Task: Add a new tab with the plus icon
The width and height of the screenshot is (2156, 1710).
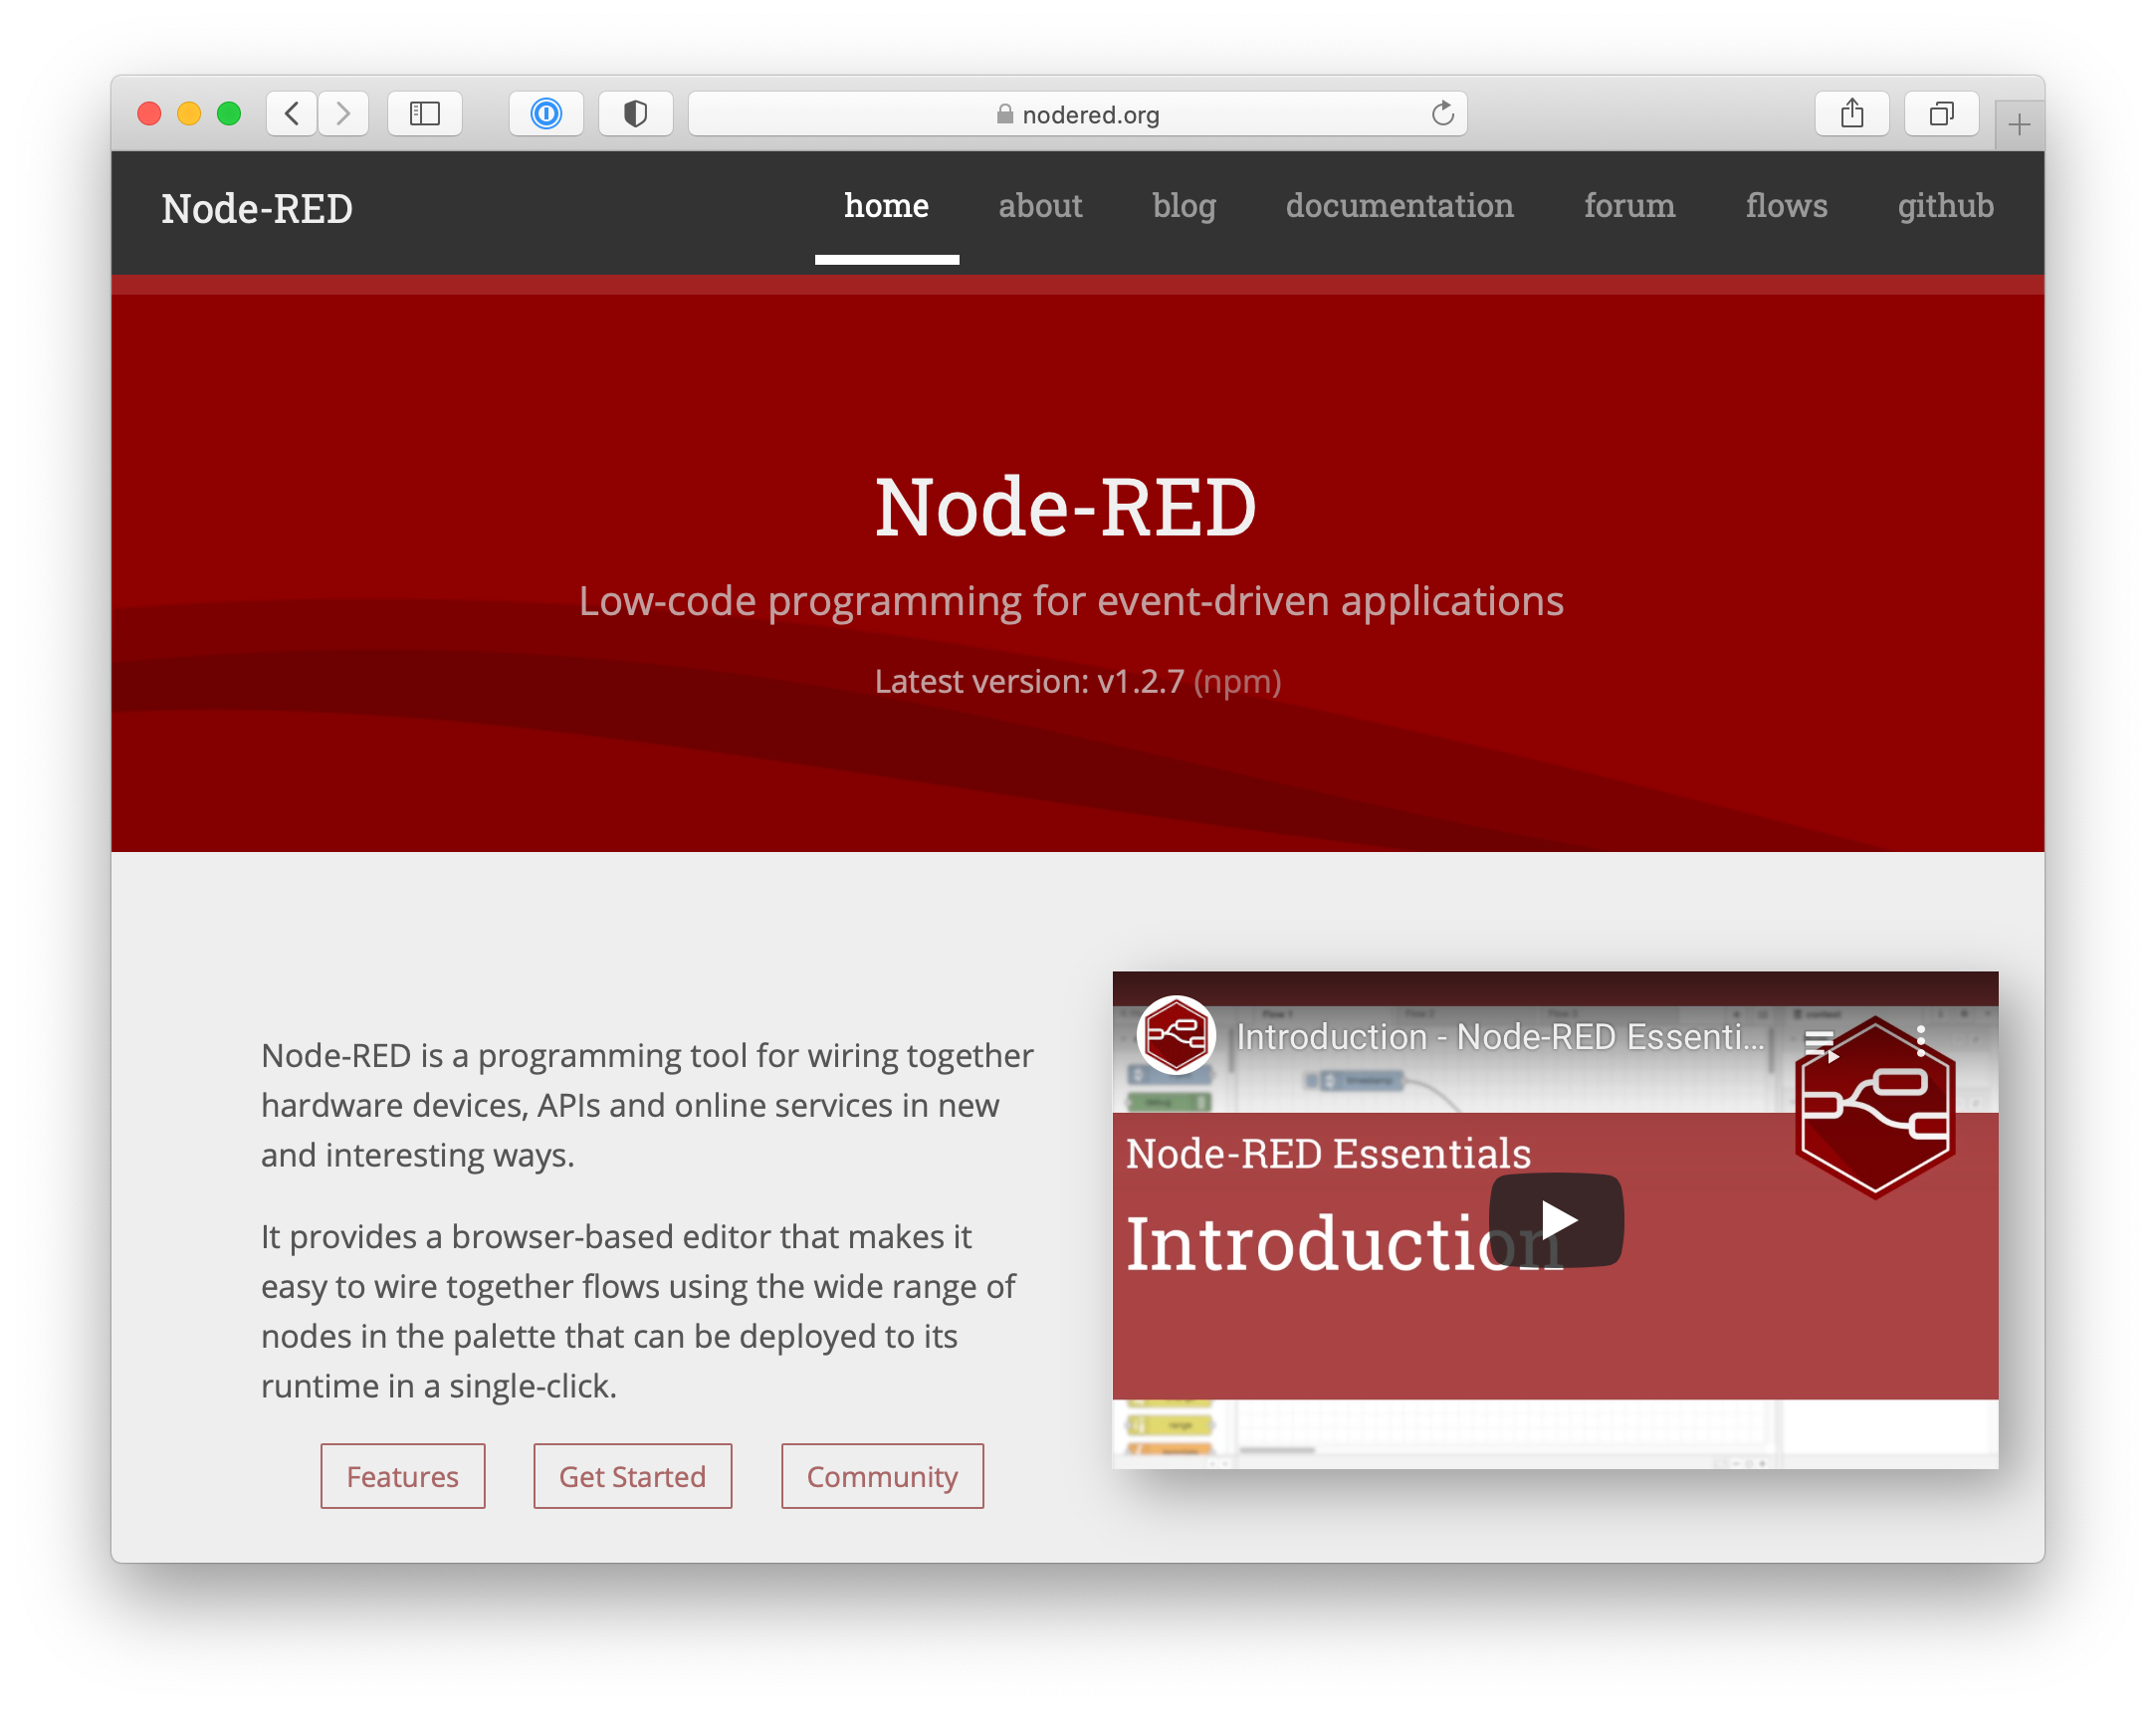Action: click(x=2019, y=125)
